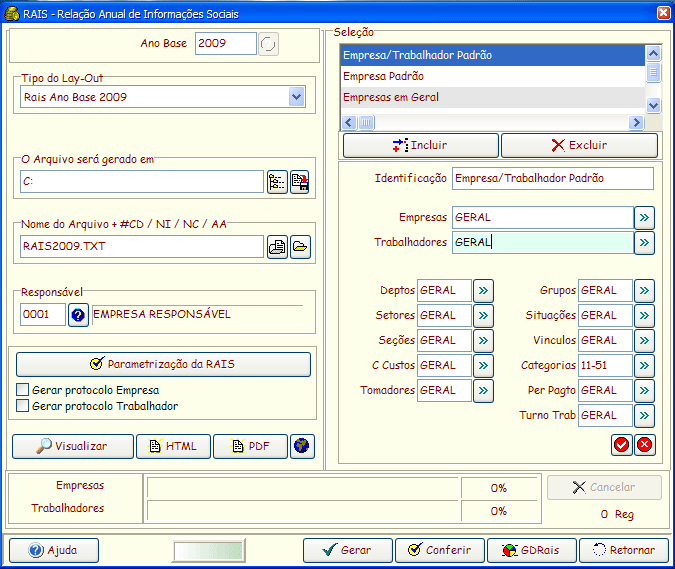This screenshot has height=569, width=675.
Task: Launch GDRais
Action: [x=532, y=550]
